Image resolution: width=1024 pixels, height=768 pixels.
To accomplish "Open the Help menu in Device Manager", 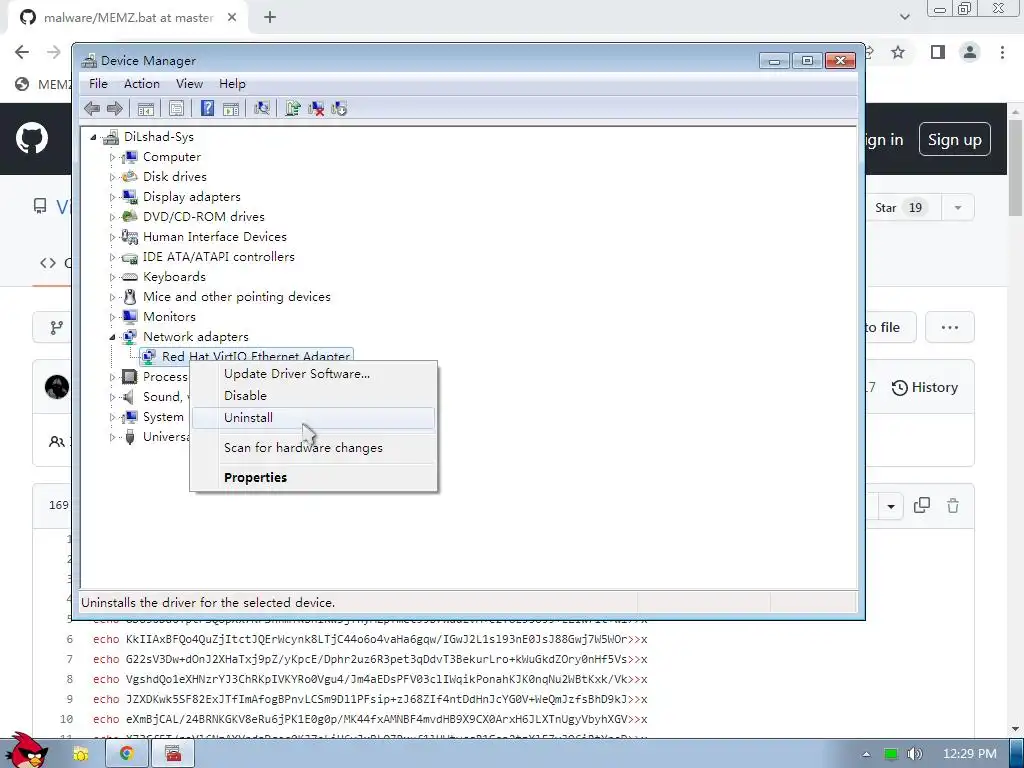I will click(232, 84).
